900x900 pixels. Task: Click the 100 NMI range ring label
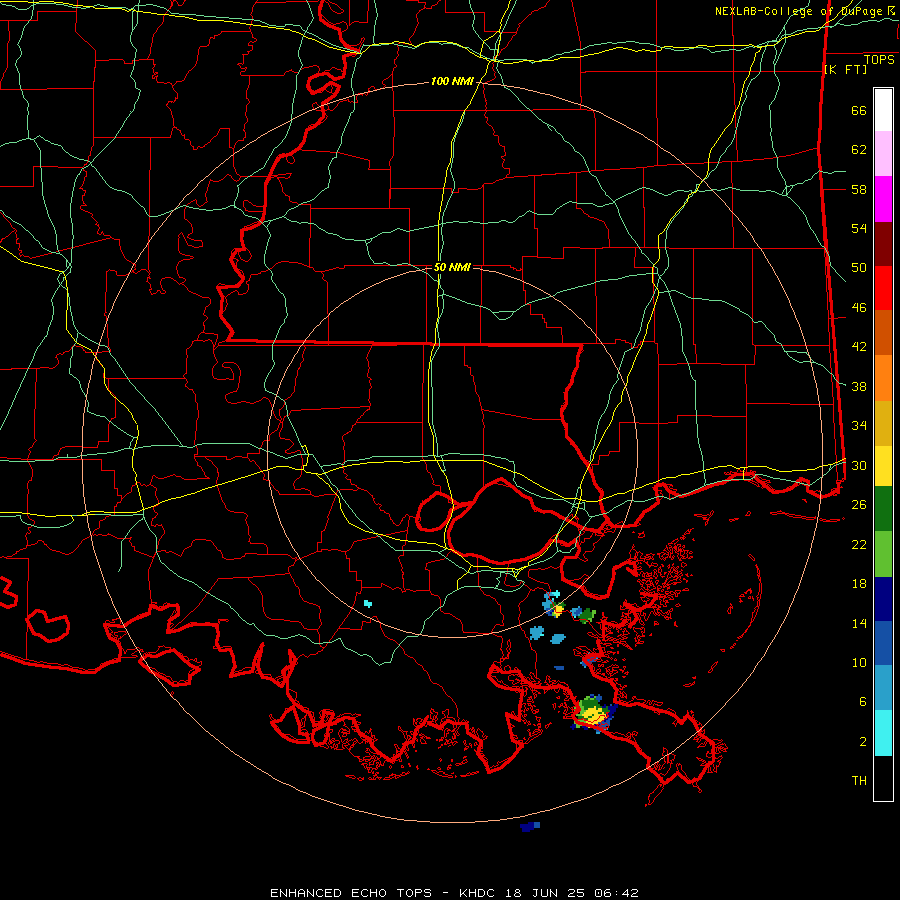click(x=452, y=82)
